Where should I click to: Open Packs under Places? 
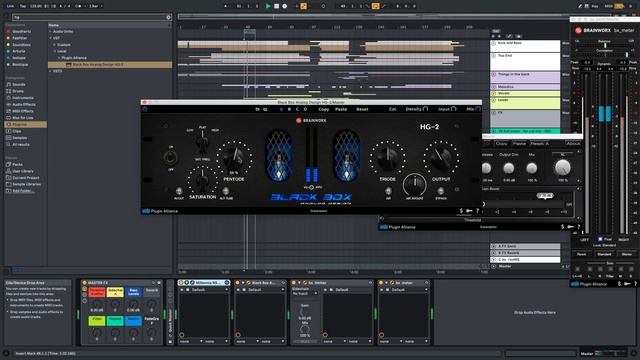[17, 164]
